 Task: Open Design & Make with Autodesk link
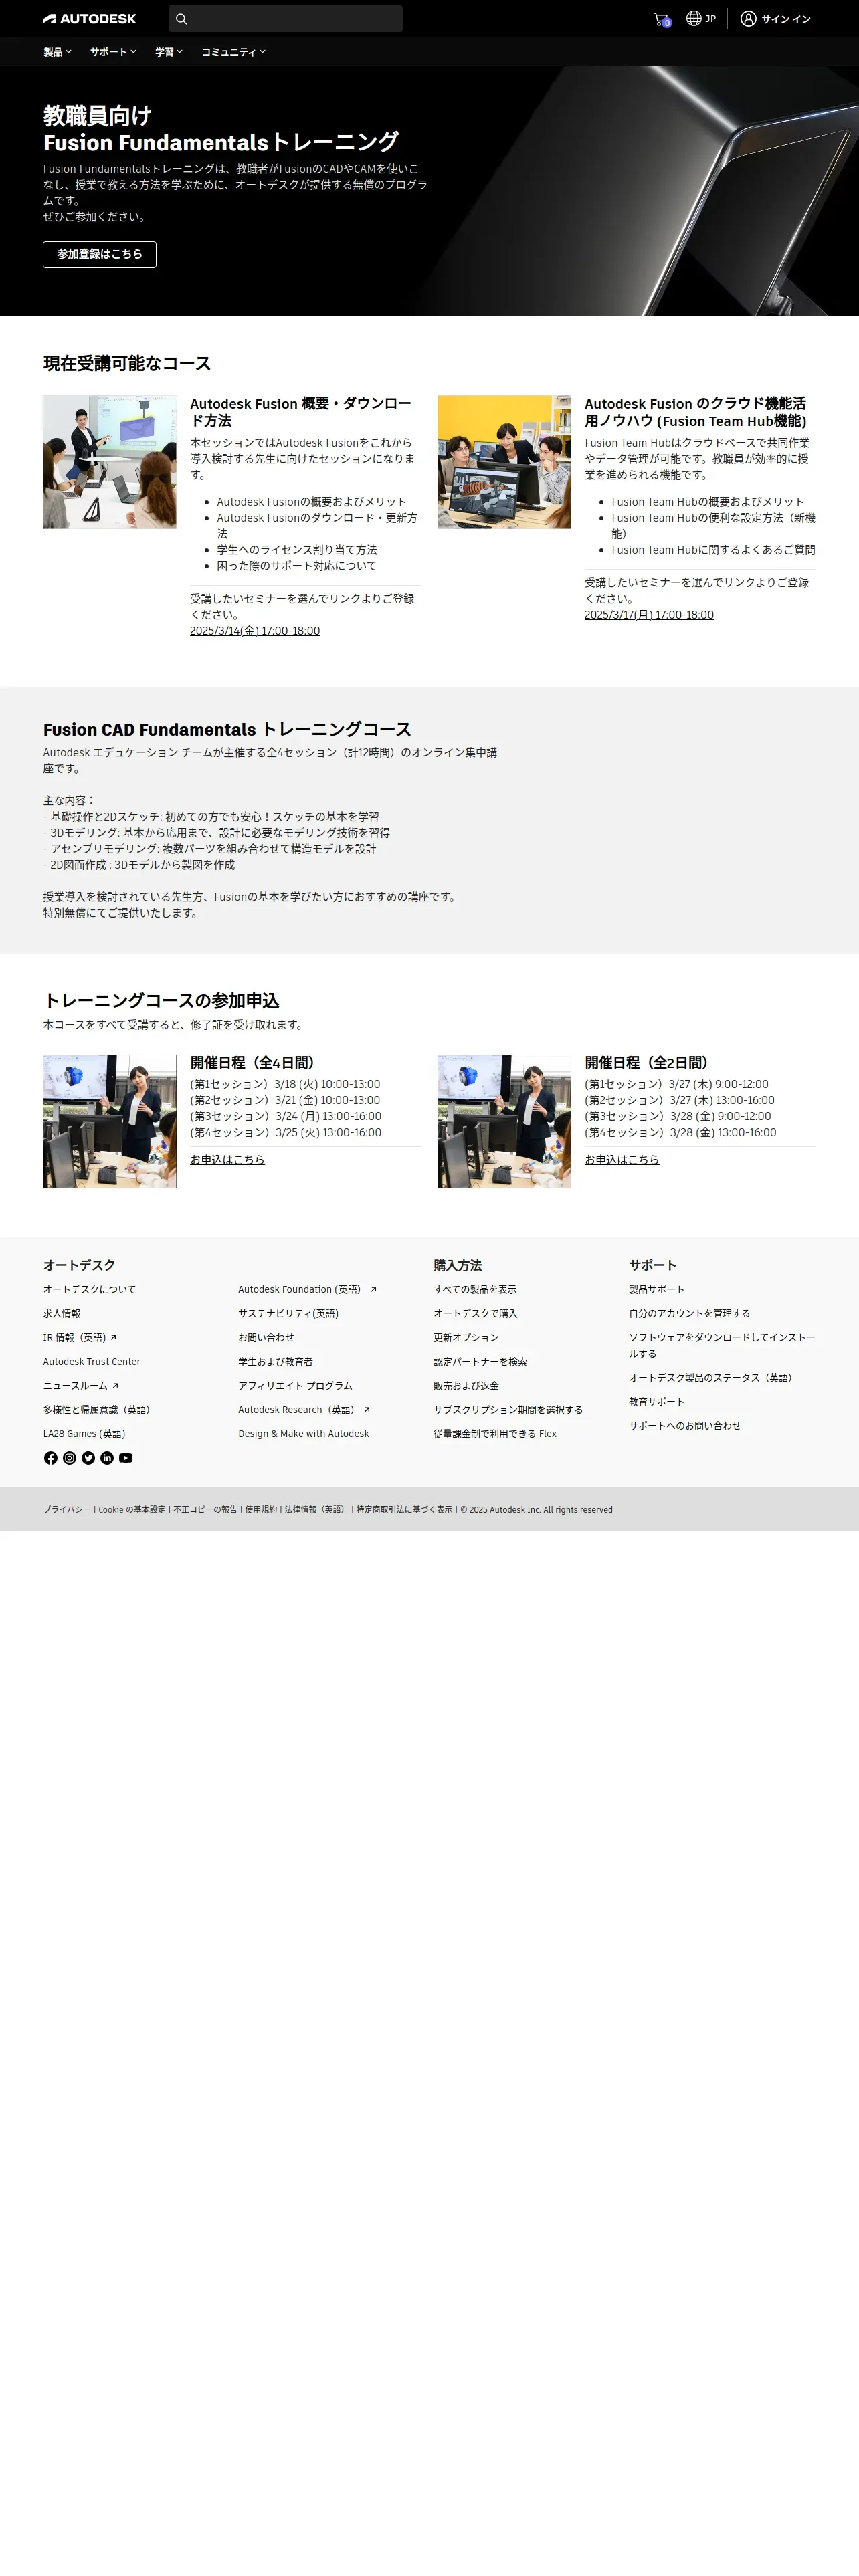click(x=304, y=1434)
